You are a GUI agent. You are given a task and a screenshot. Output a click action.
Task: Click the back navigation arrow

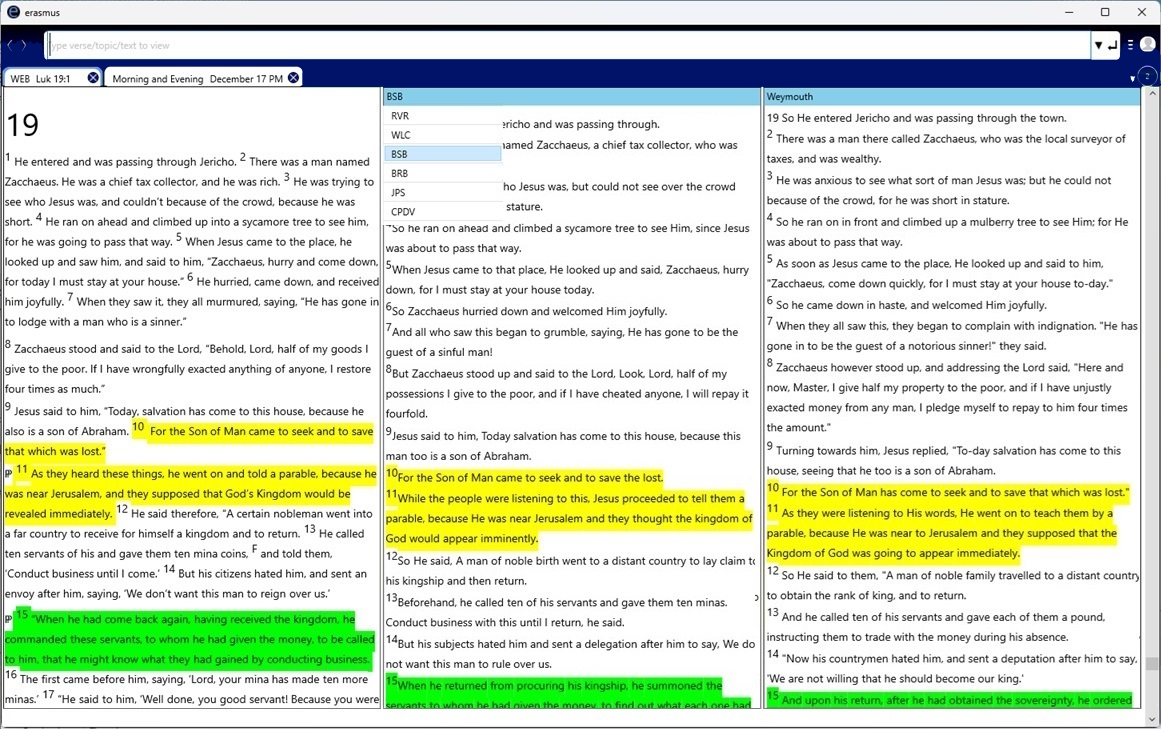coord(10,45)
